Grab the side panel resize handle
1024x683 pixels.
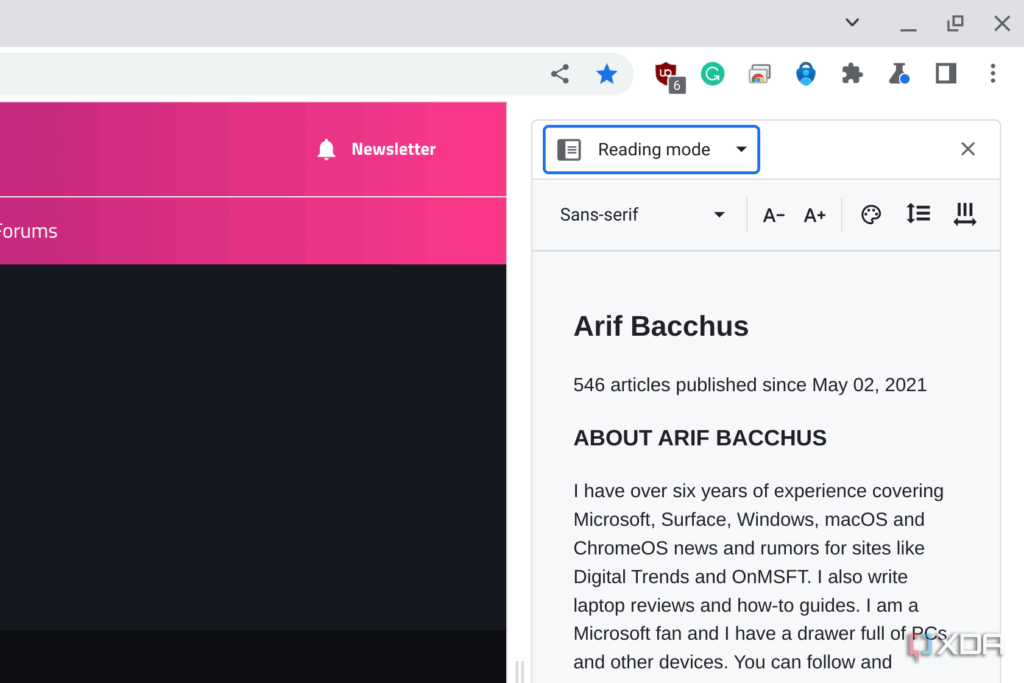(520, 671)
